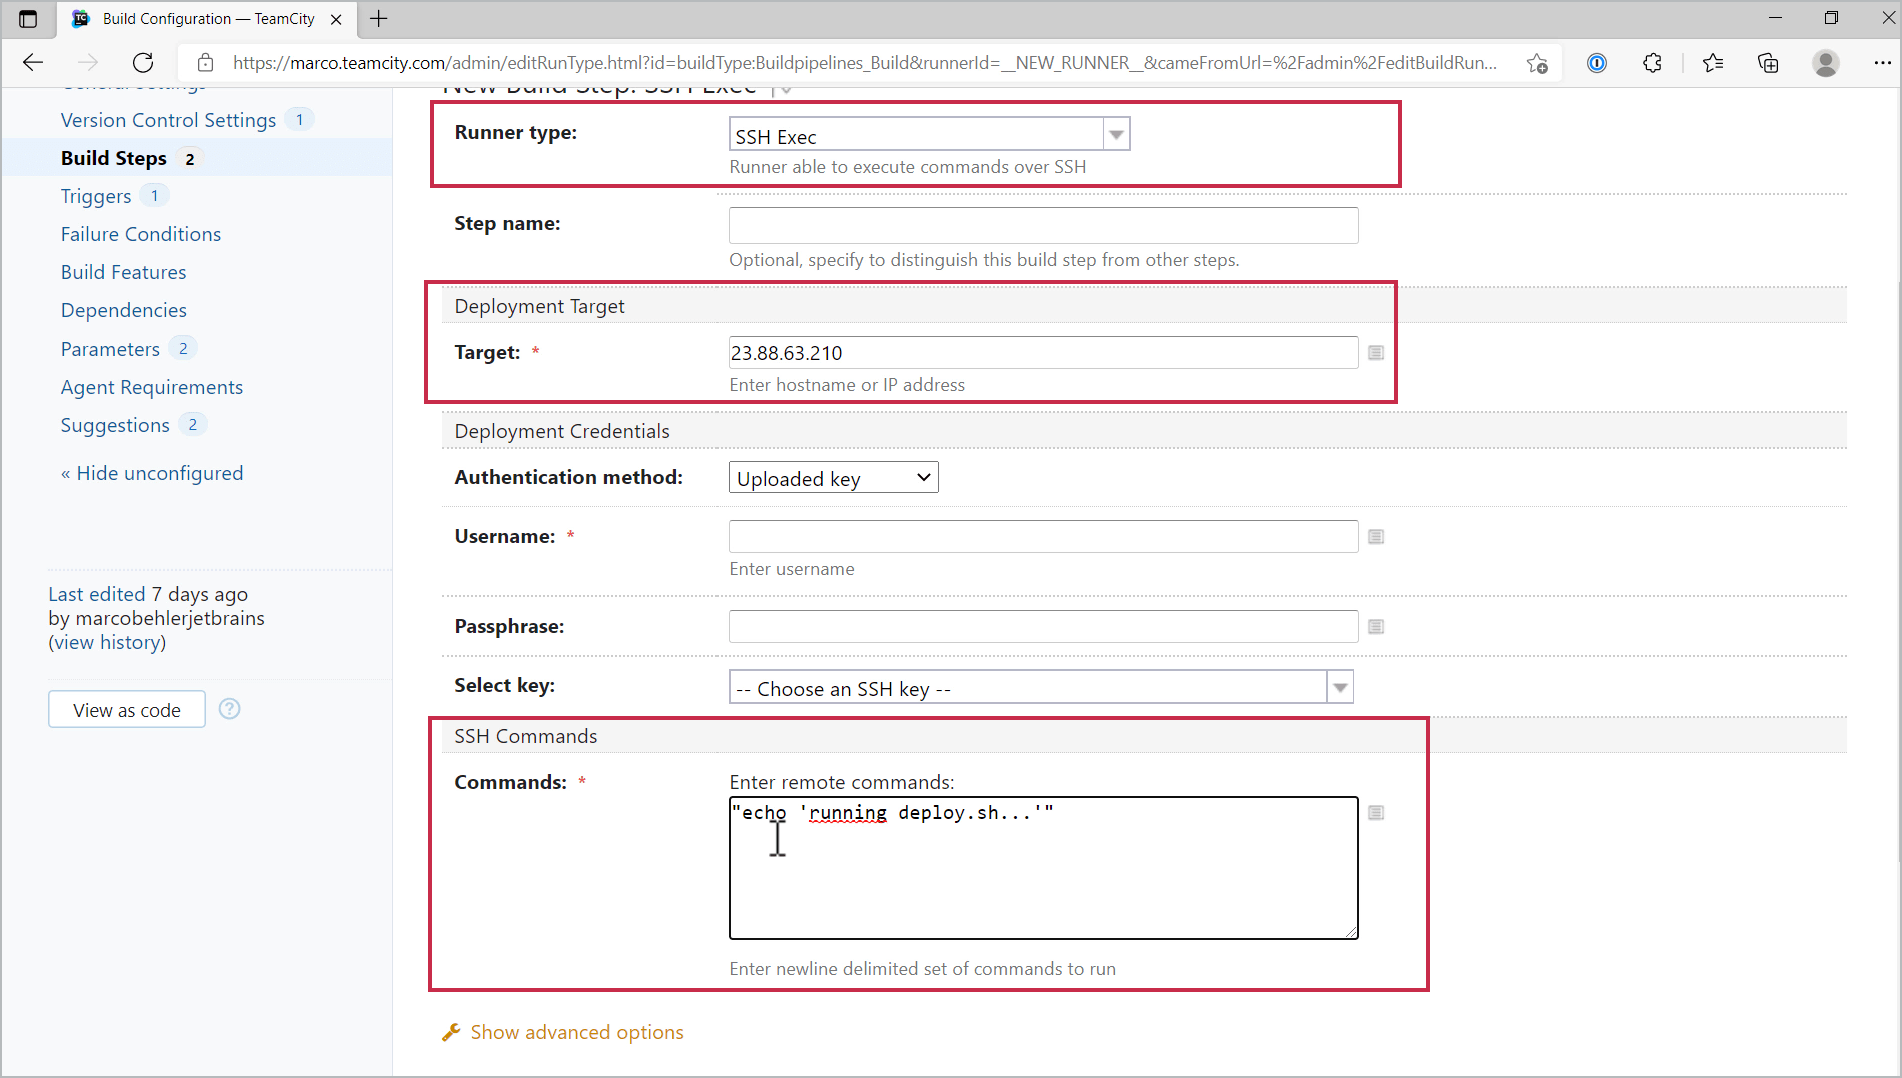
Task: Open the Select key SSH key dropdown
Action: click(x=1340, y=688)
